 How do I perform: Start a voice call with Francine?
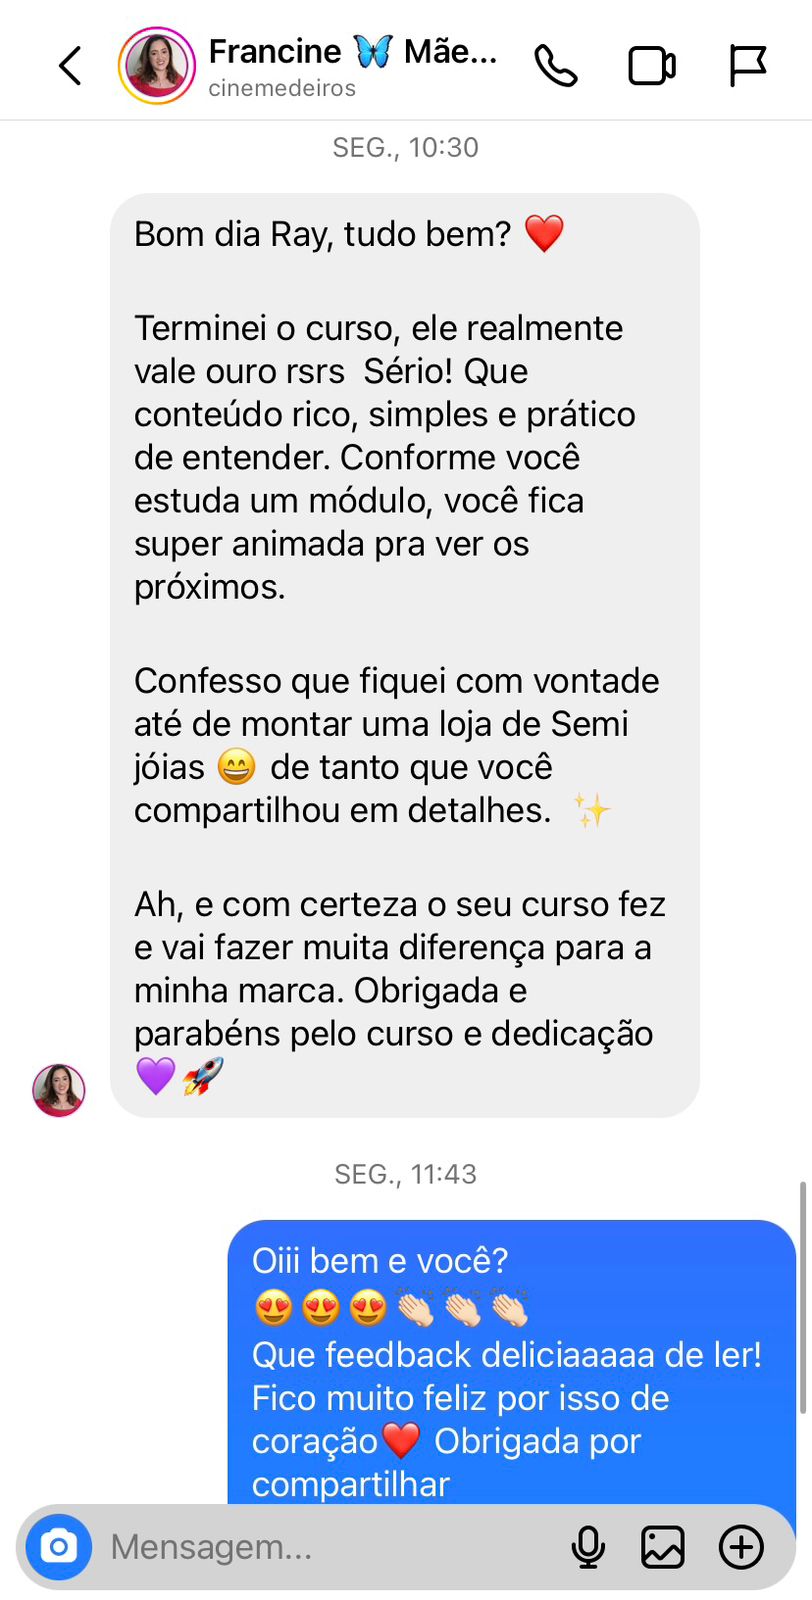click(x=556, y=66)
